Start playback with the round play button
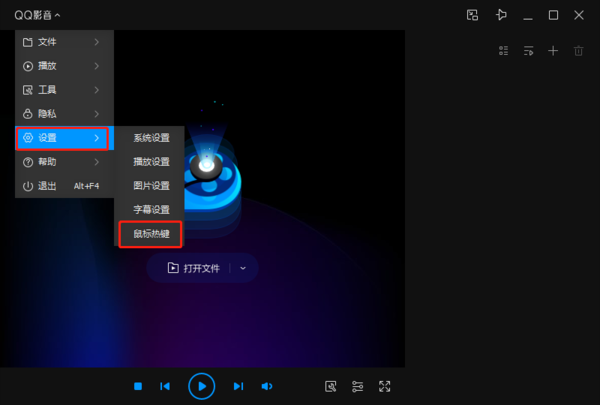The image size is (600, 405). 202,386
